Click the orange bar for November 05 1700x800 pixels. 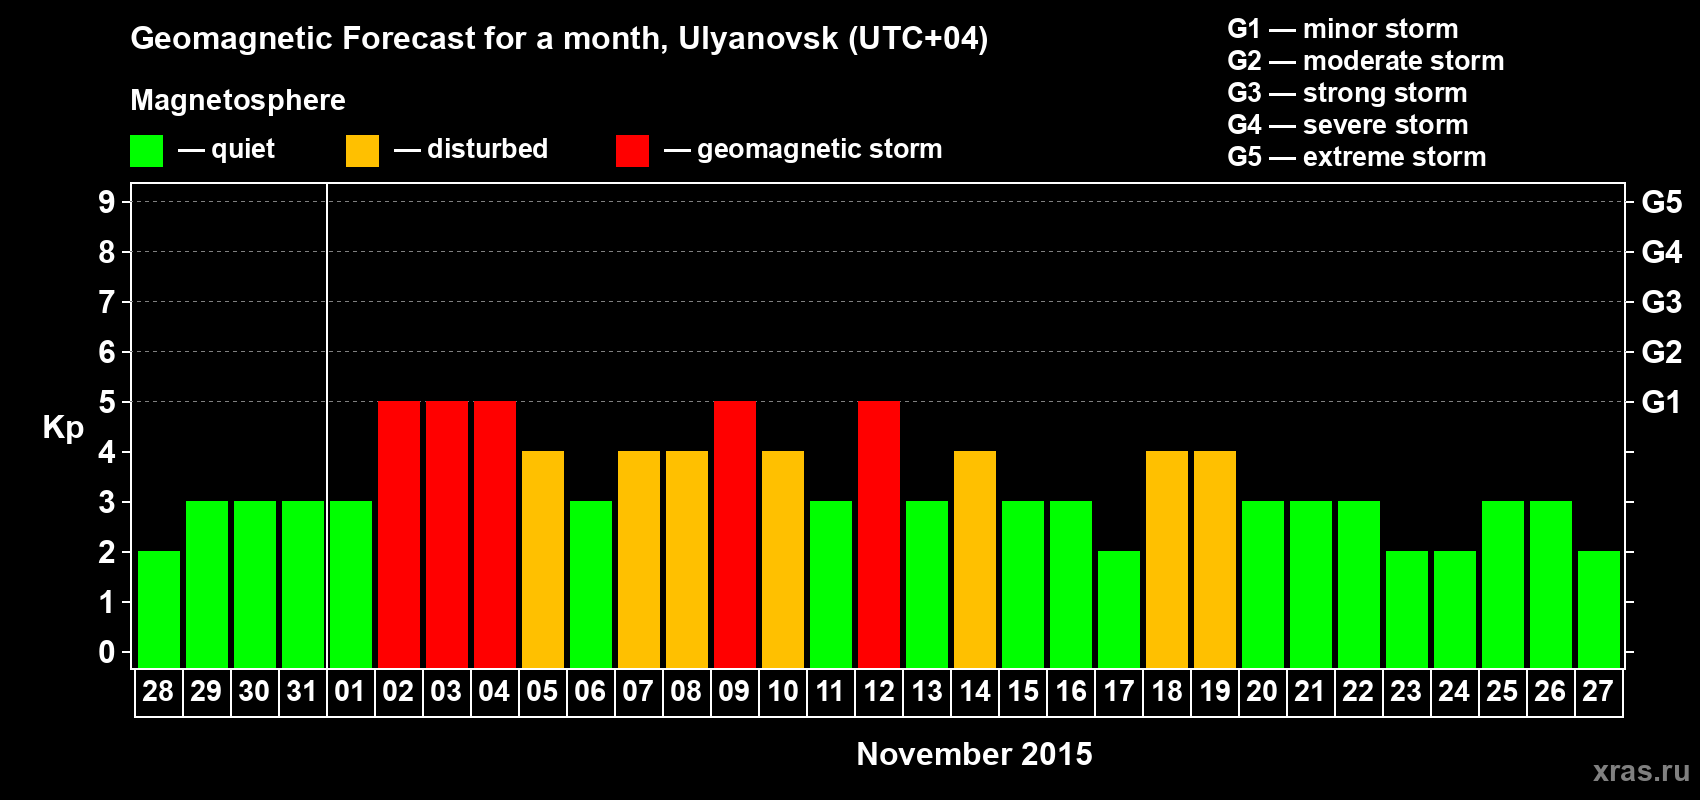pyautogui.click(x=543, y=559)
